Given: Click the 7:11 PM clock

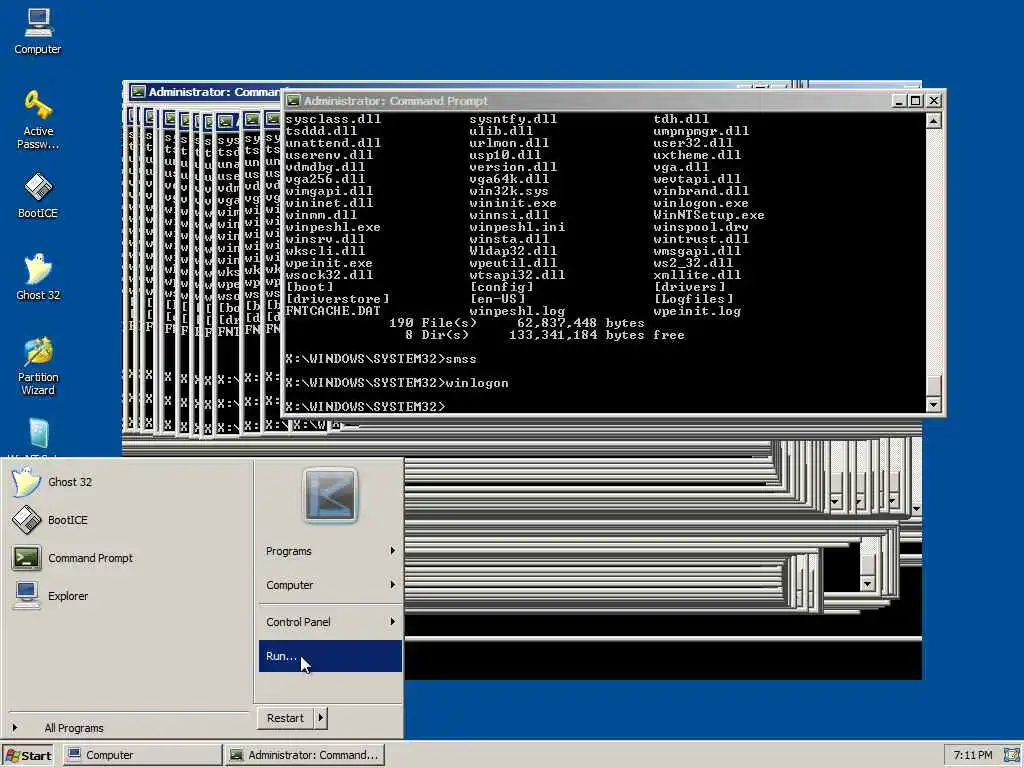Looking at the screenshot, I should click(972, 755).
